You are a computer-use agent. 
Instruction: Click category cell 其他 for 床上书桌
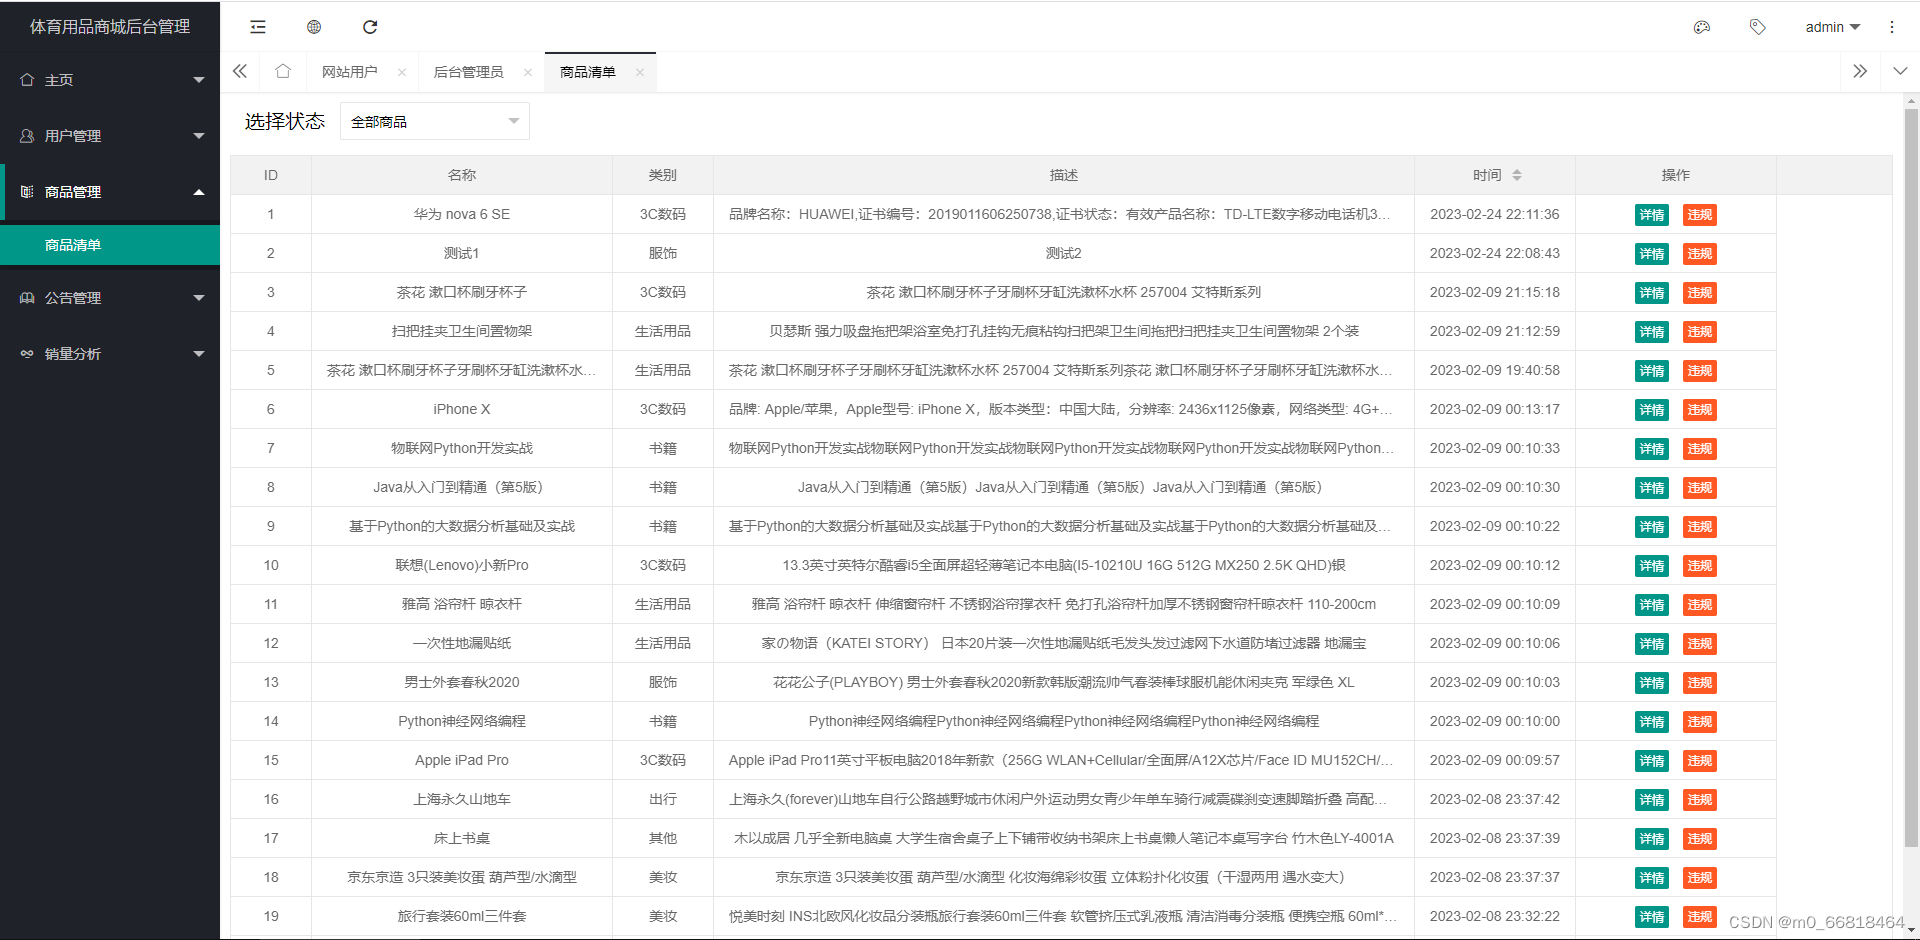point(663,838)
